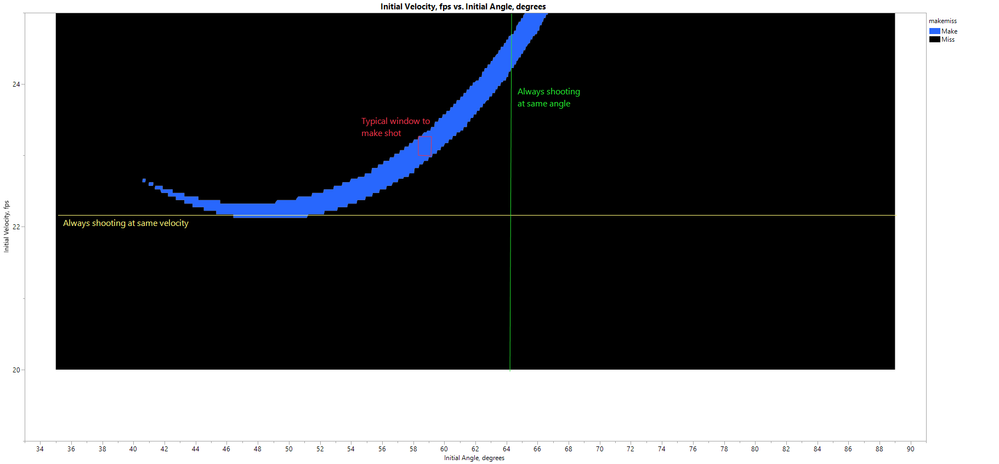Click the x-axis title 'Initial Angle, degrees'

[475, 457]
